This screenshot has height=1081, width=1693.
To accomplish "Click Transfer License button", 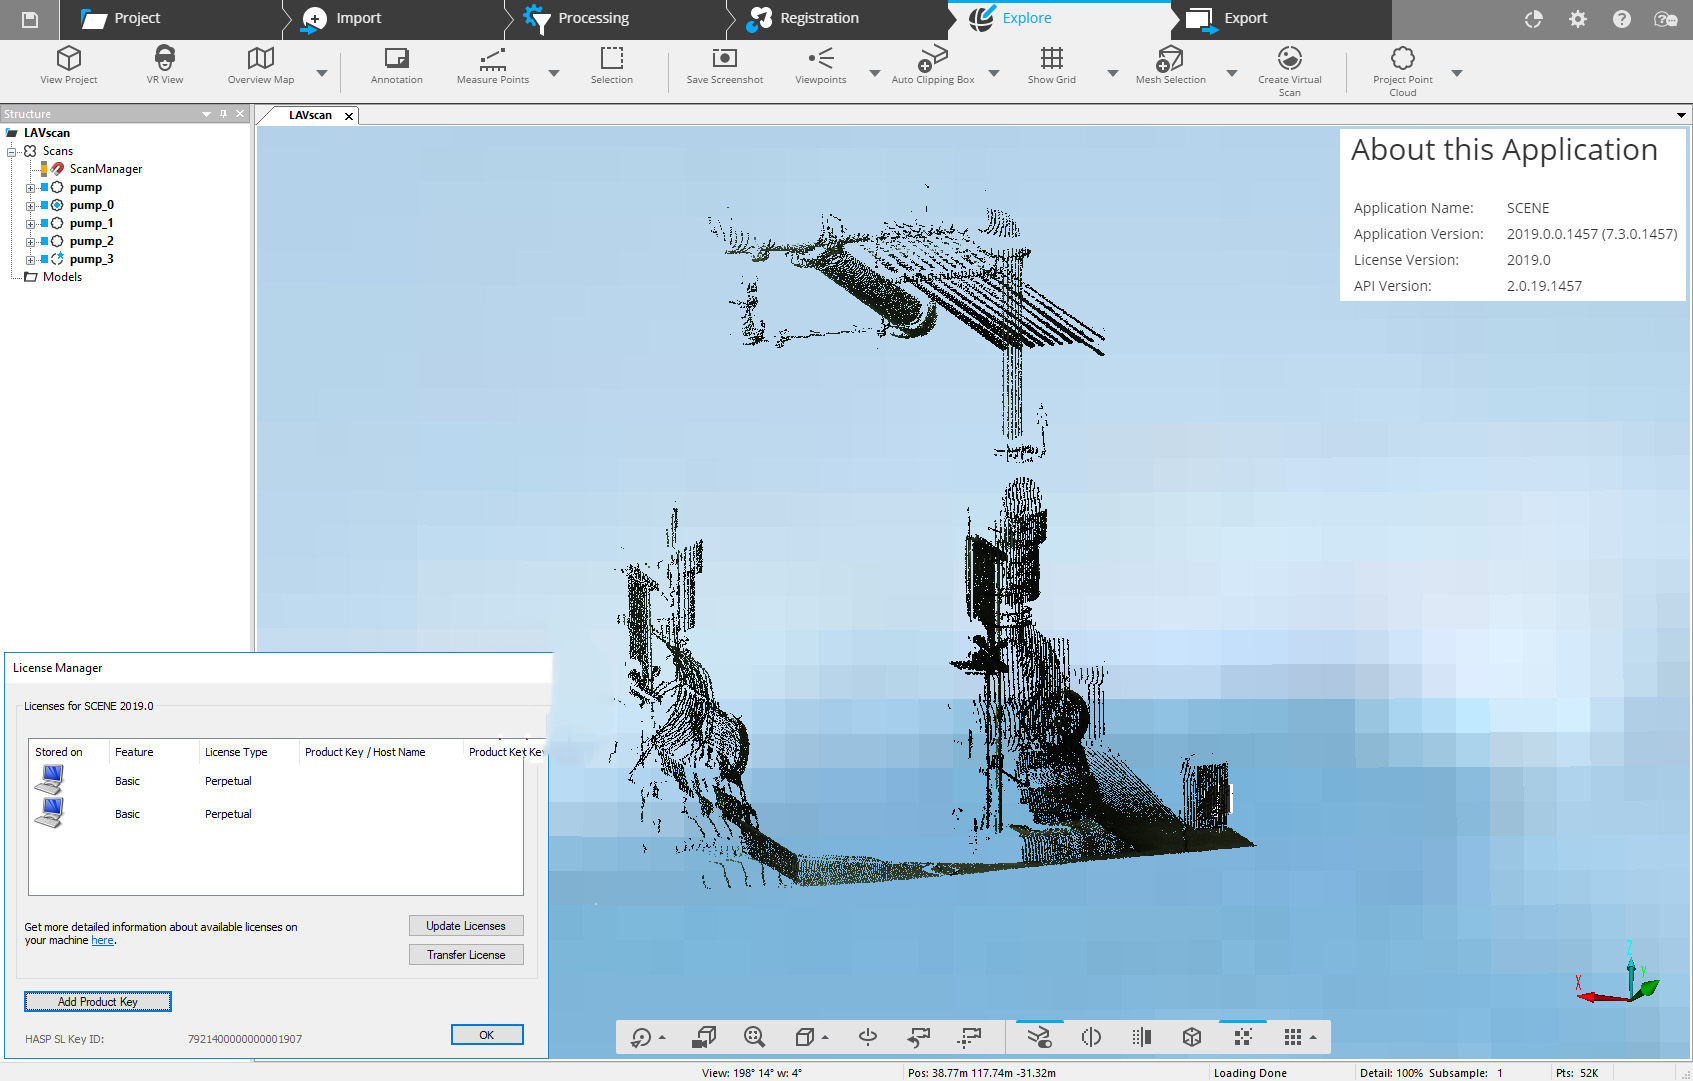I will [x=466, y=955].
